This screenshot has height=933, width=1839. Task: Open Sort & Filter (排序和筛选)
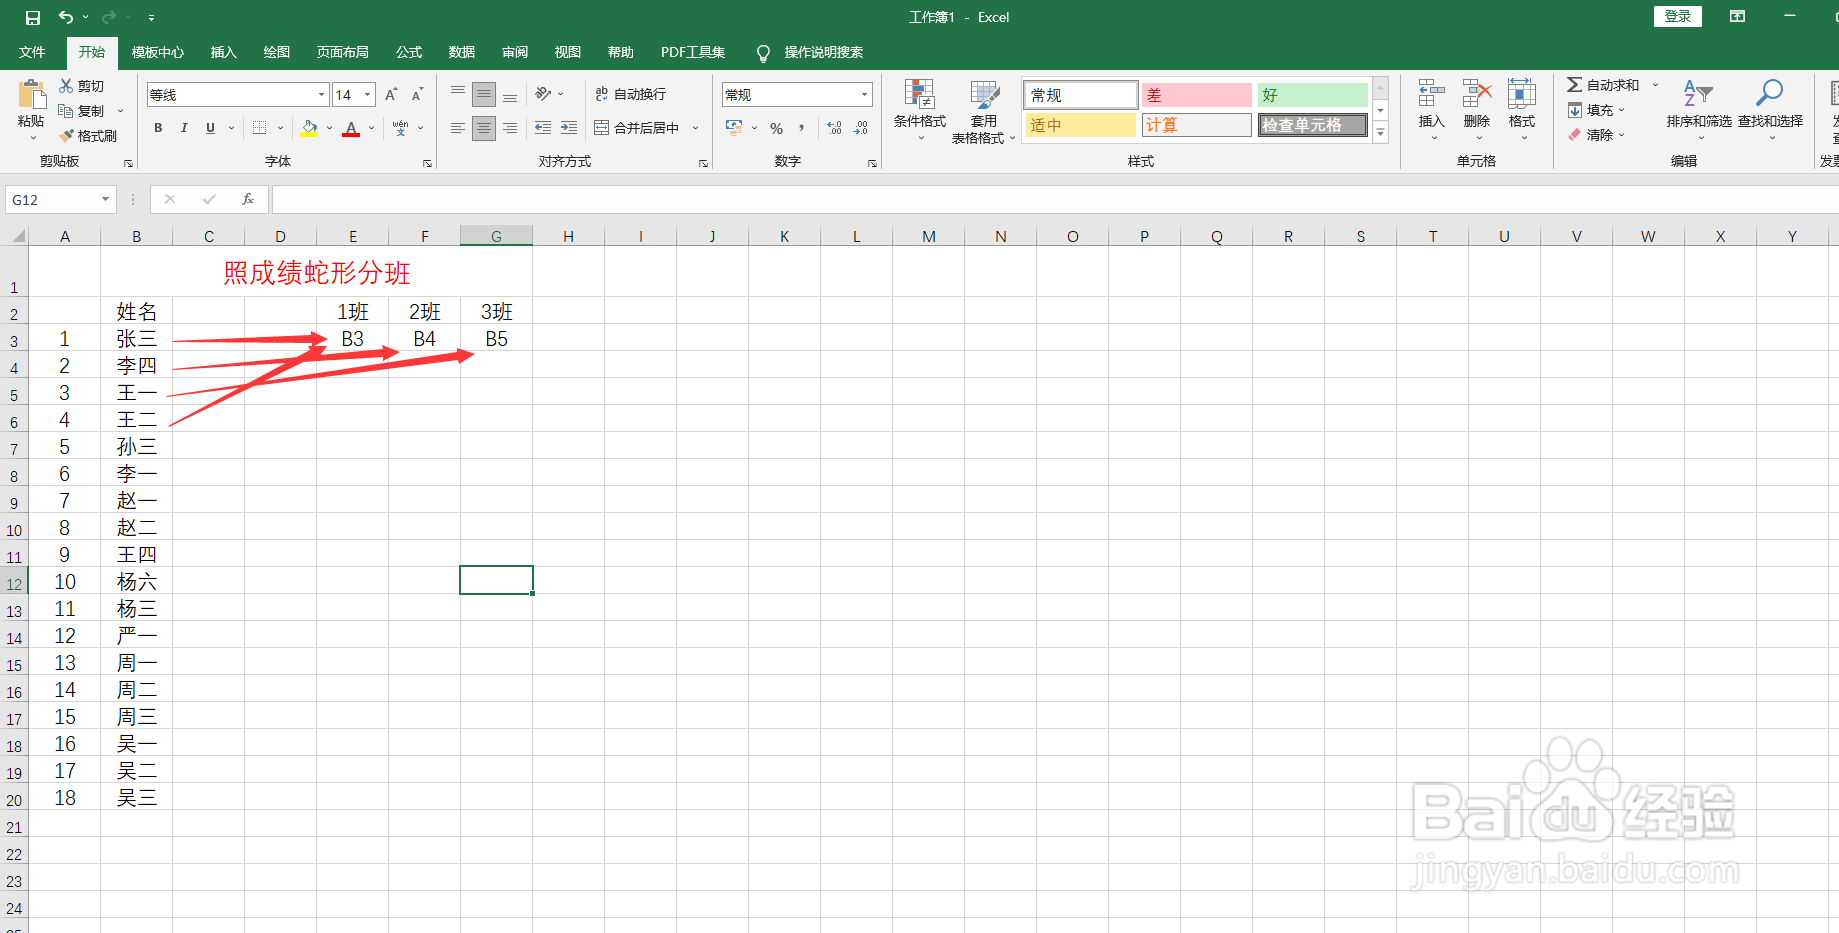point(1699,108)
